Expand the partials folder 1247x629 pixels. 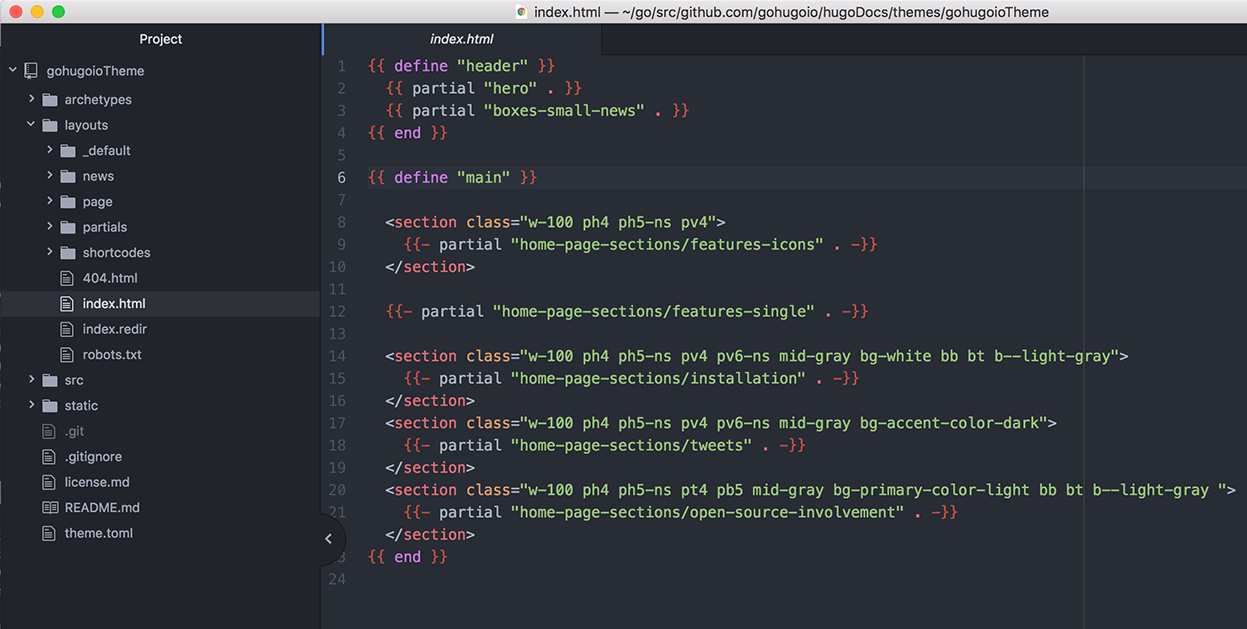tap(48, 226)
